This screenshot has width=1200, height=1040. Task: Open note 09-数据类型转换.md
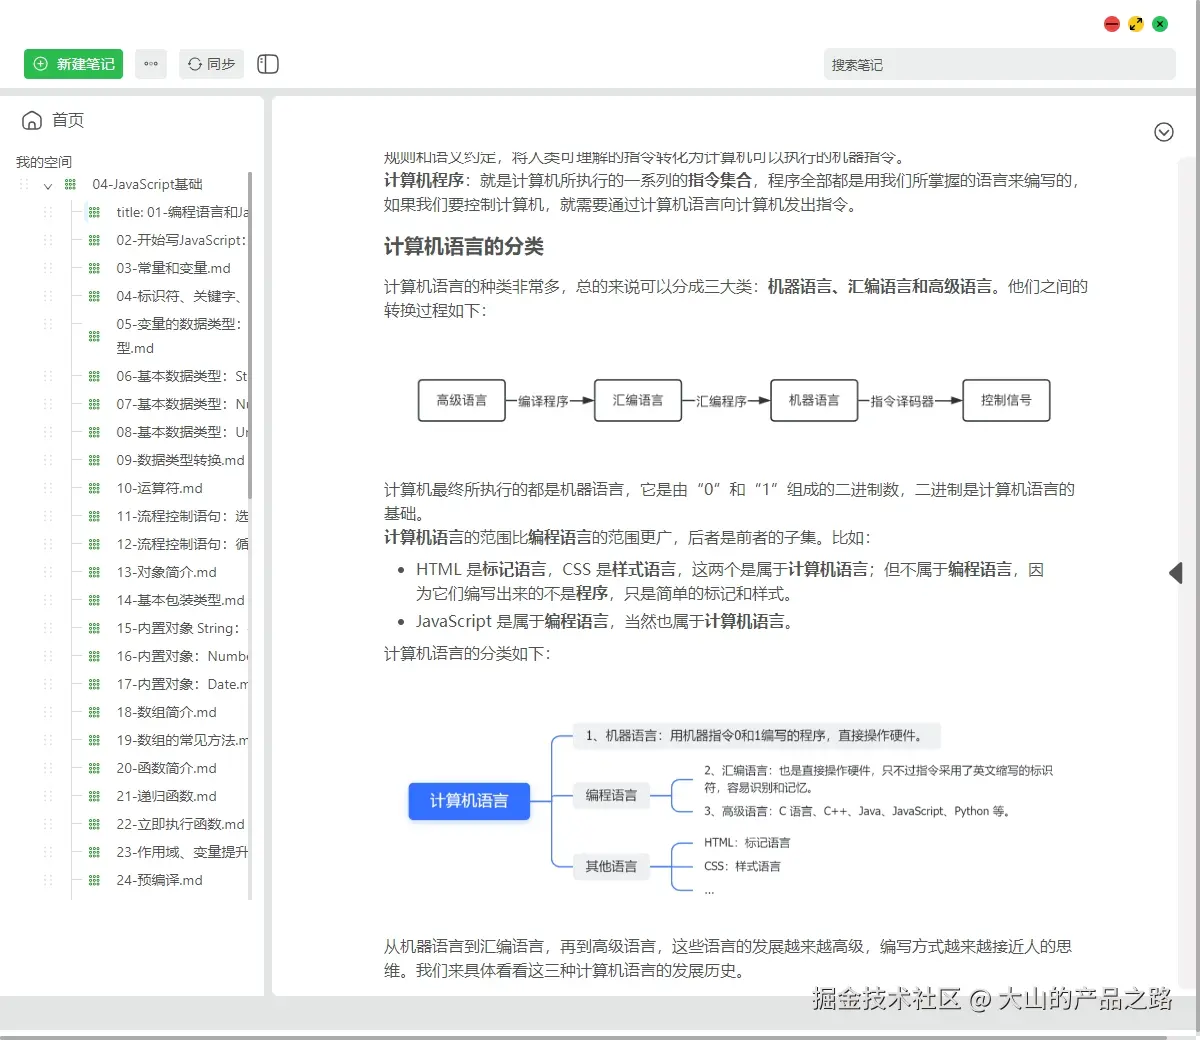pyautogui.click(x=180, y=460)
